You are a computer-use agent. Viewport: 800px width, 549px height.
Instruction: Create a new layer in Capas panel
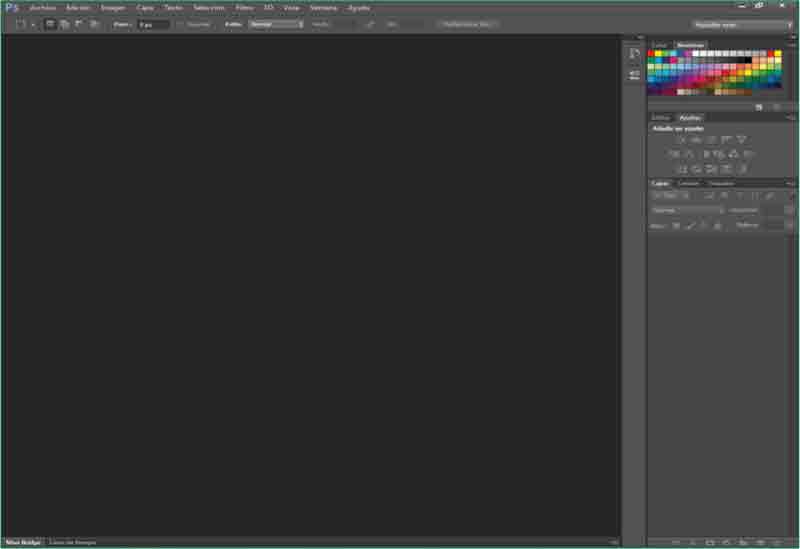pos(760,542)
